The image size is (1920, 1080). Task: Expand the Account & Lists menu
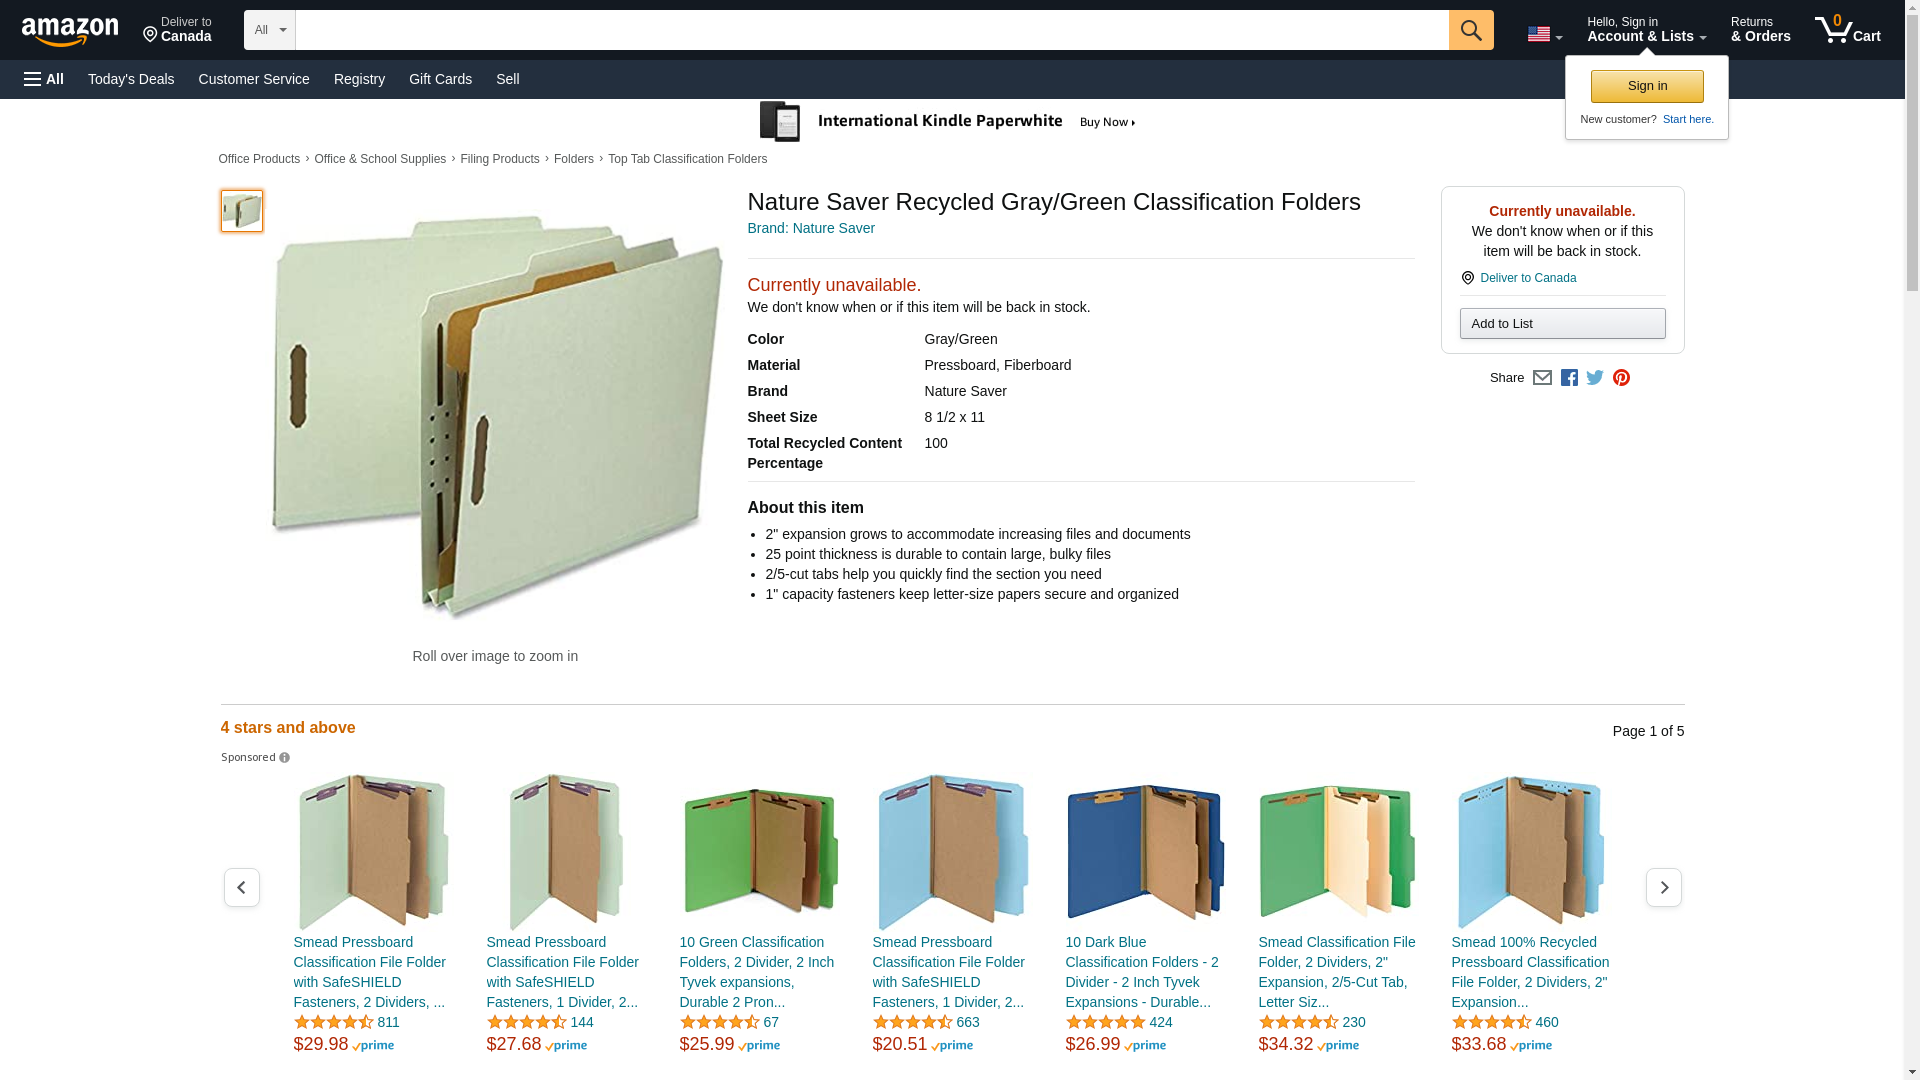click(x=1646, y=30)
